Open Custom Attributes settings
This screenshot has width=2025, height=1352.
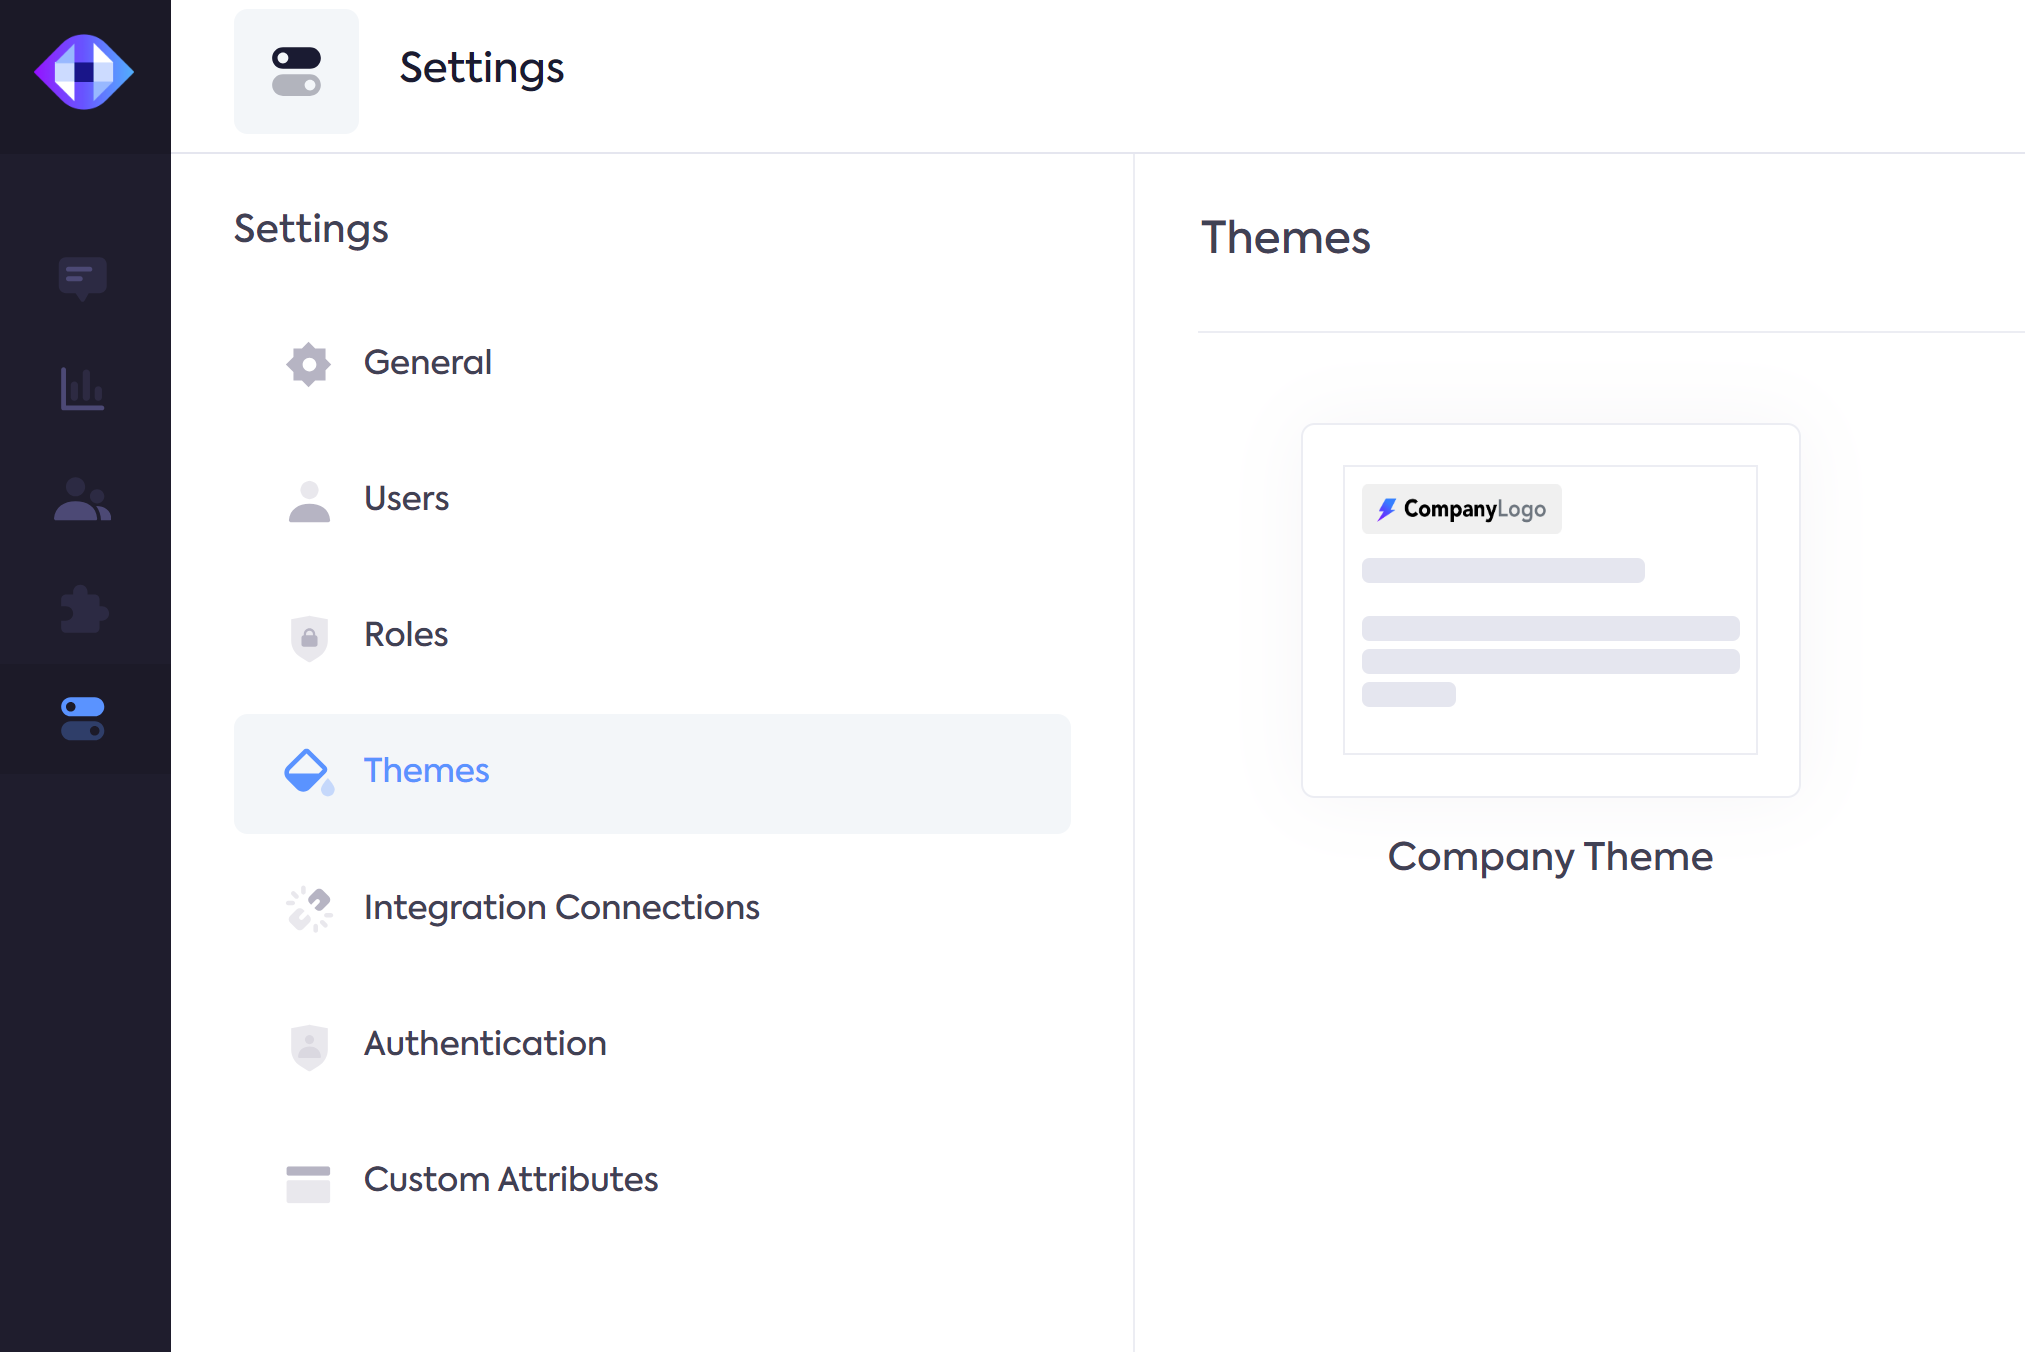[x=510, y=1179]
